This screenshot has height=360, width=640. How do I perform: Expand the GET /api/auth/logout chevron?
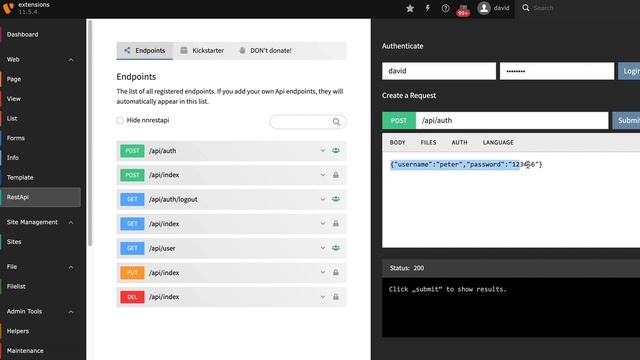coord(323,199)
